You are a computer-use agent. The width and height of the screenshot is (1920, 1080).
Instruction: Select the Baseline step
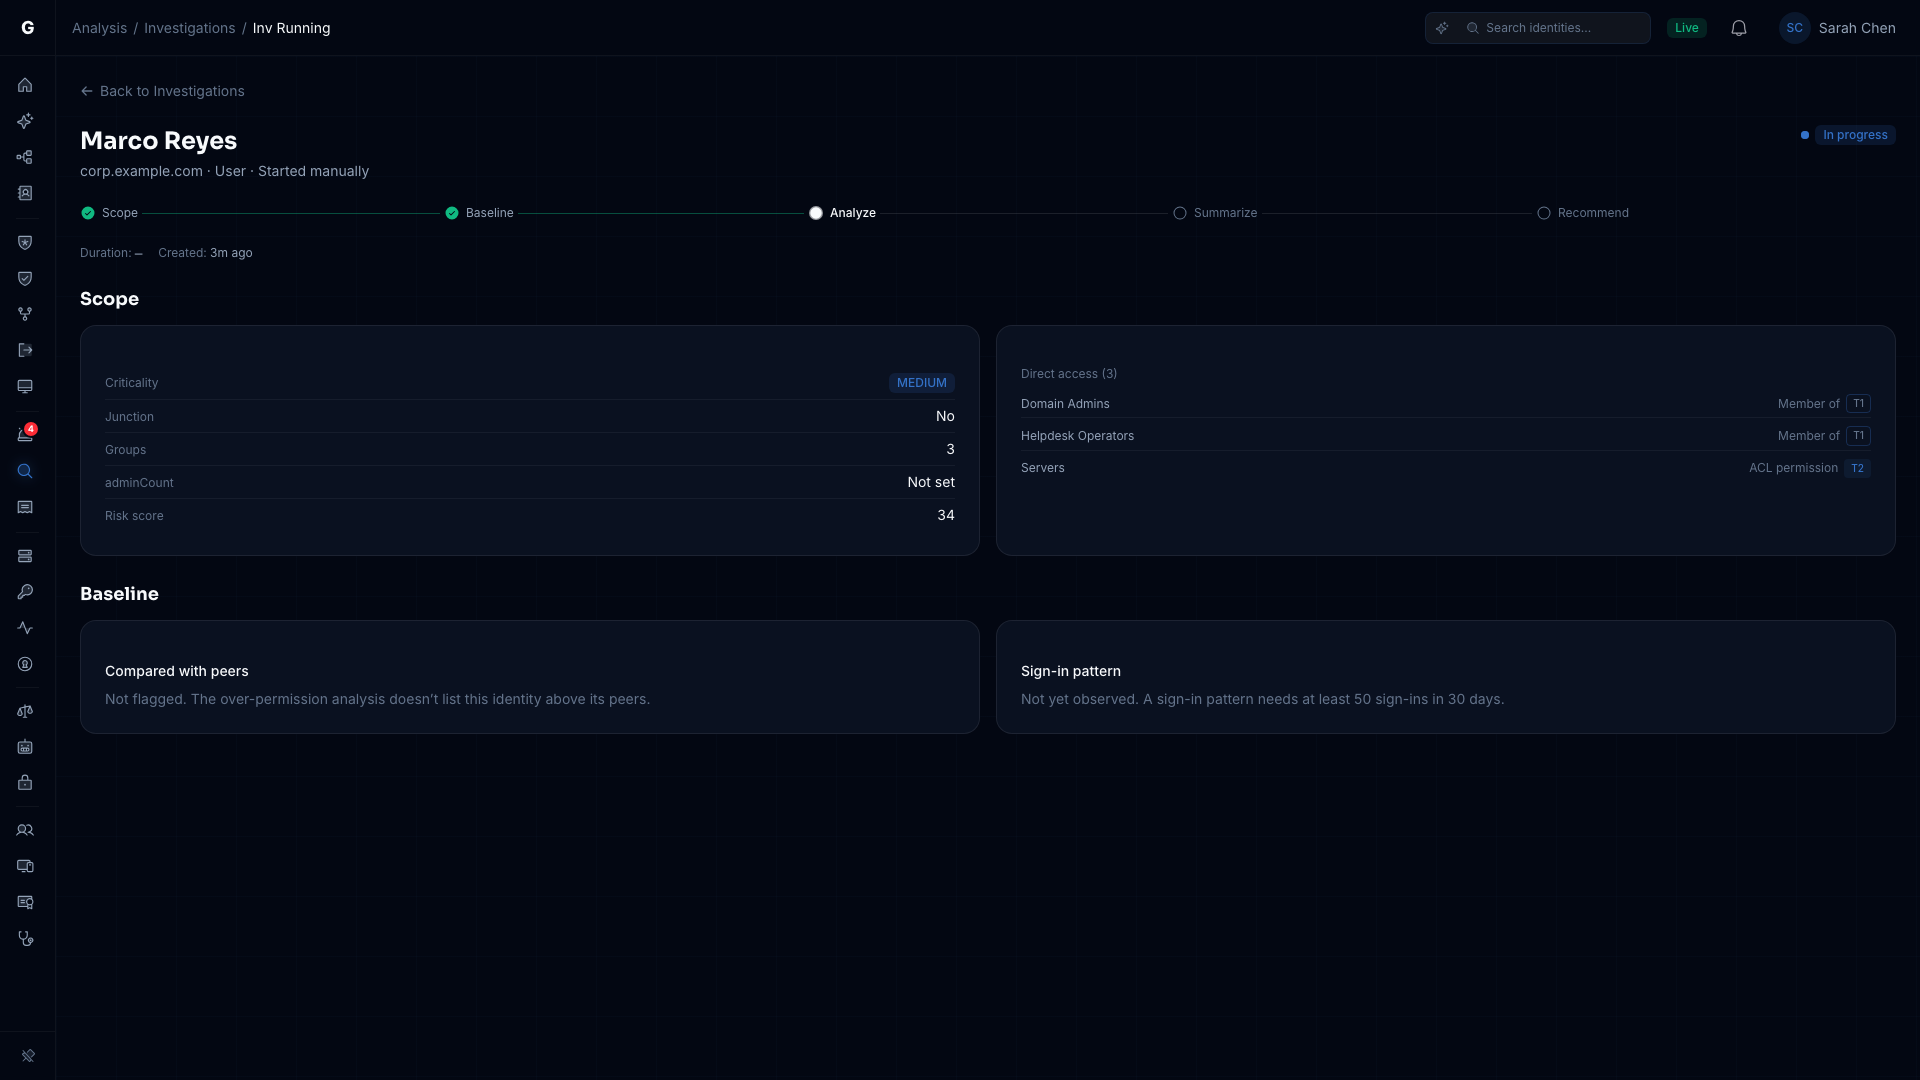[480, 213]
